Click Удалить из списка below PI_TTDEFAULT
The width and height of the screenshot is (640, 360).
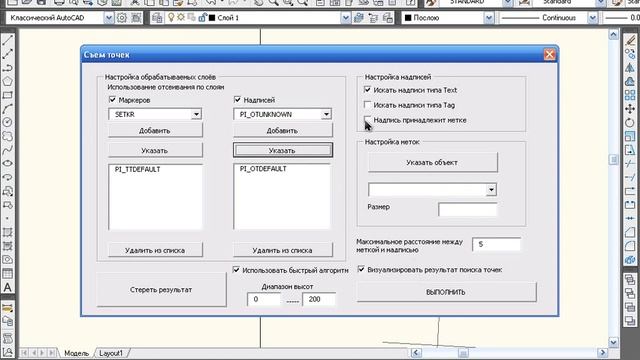(x=155, y=250)
